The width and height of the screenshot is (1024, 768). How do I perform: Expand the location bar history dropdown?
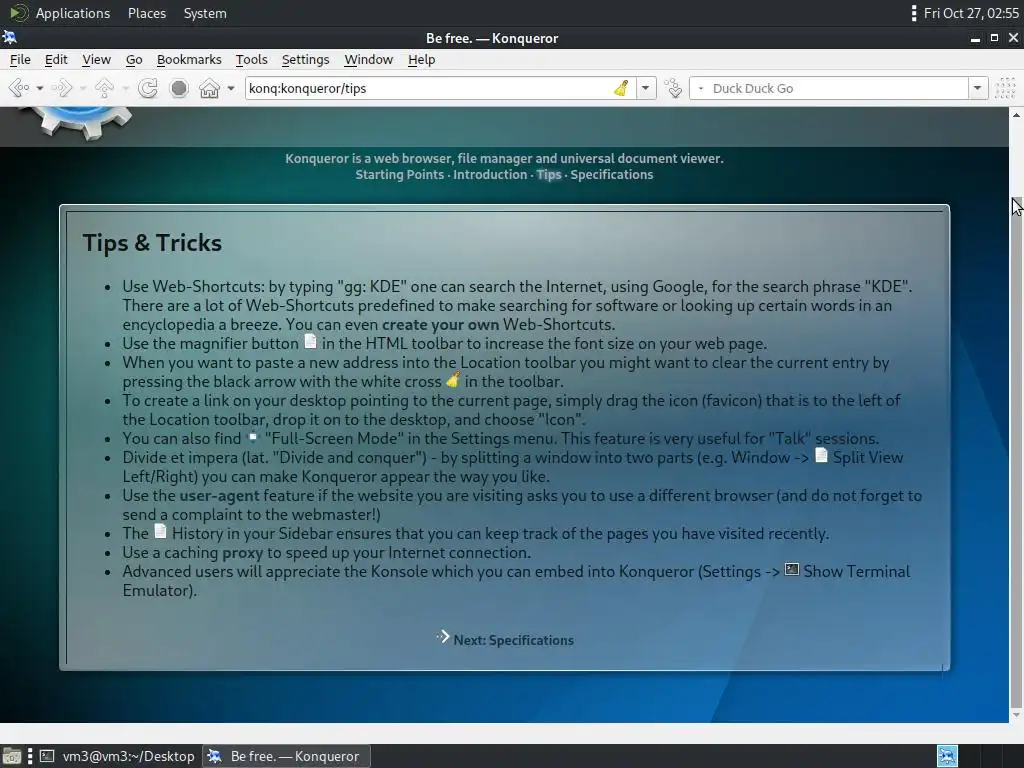coord(645,88)
